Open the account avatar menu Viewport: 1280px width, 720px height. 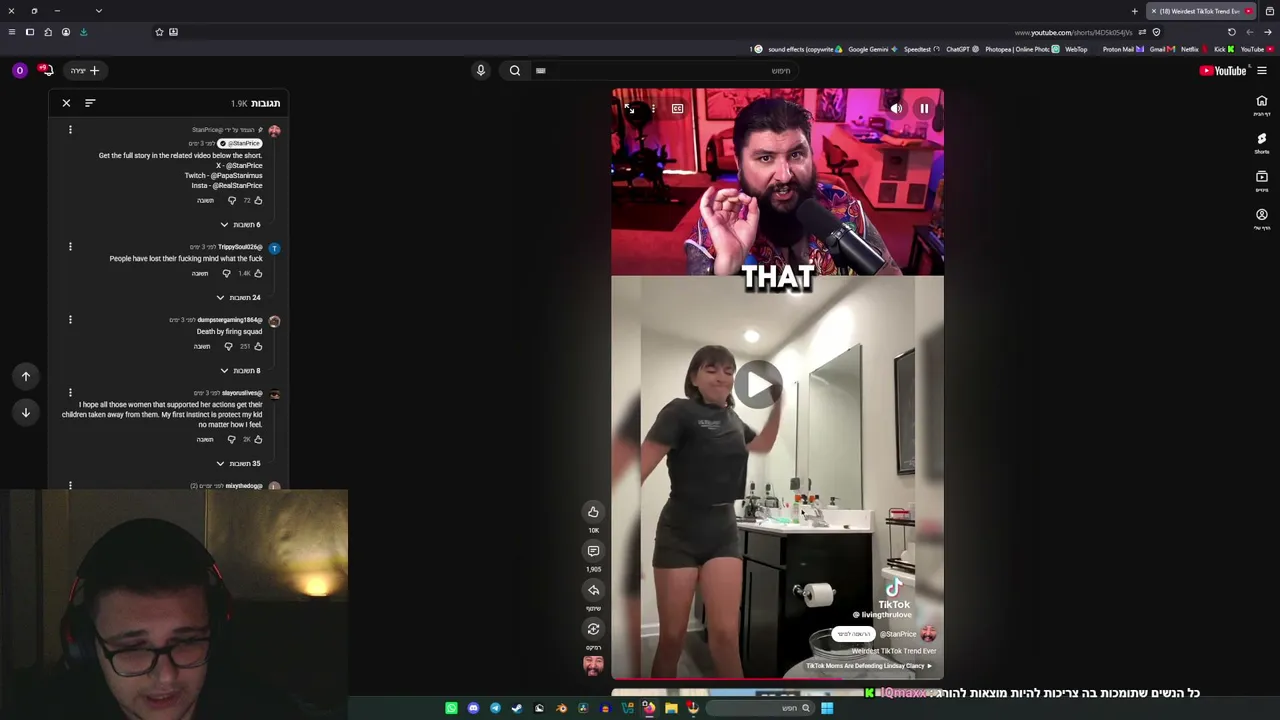(x=19, y=70)
